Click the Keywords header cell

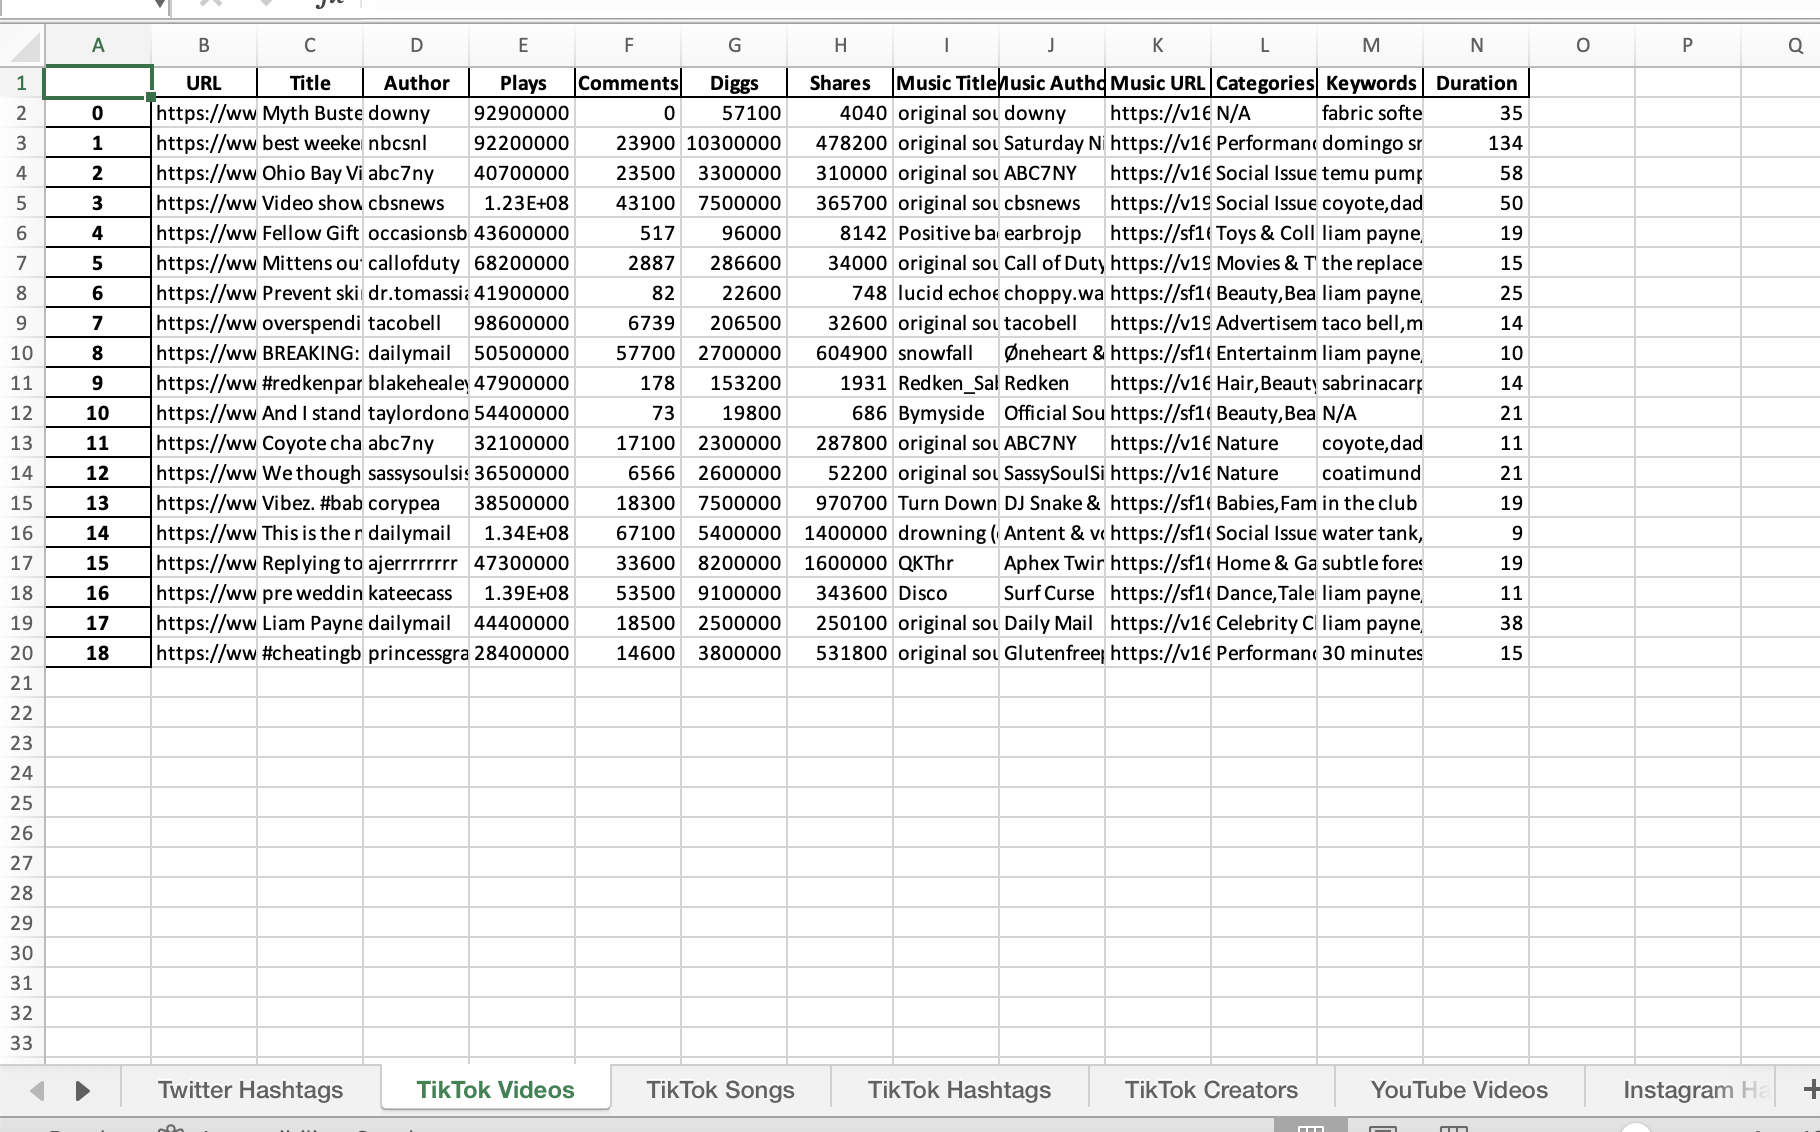pyautogui.click(x=1370, y=83)
